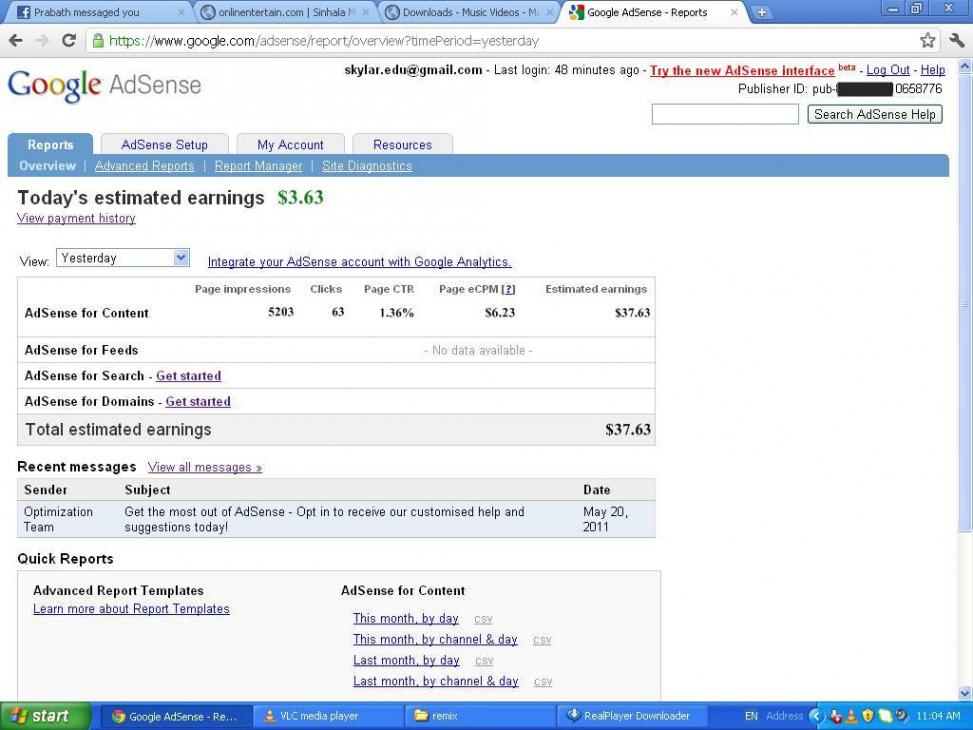Select the Google AdSense taskbar button
Screen dimensions: 973x730
(x=176, y=716)
